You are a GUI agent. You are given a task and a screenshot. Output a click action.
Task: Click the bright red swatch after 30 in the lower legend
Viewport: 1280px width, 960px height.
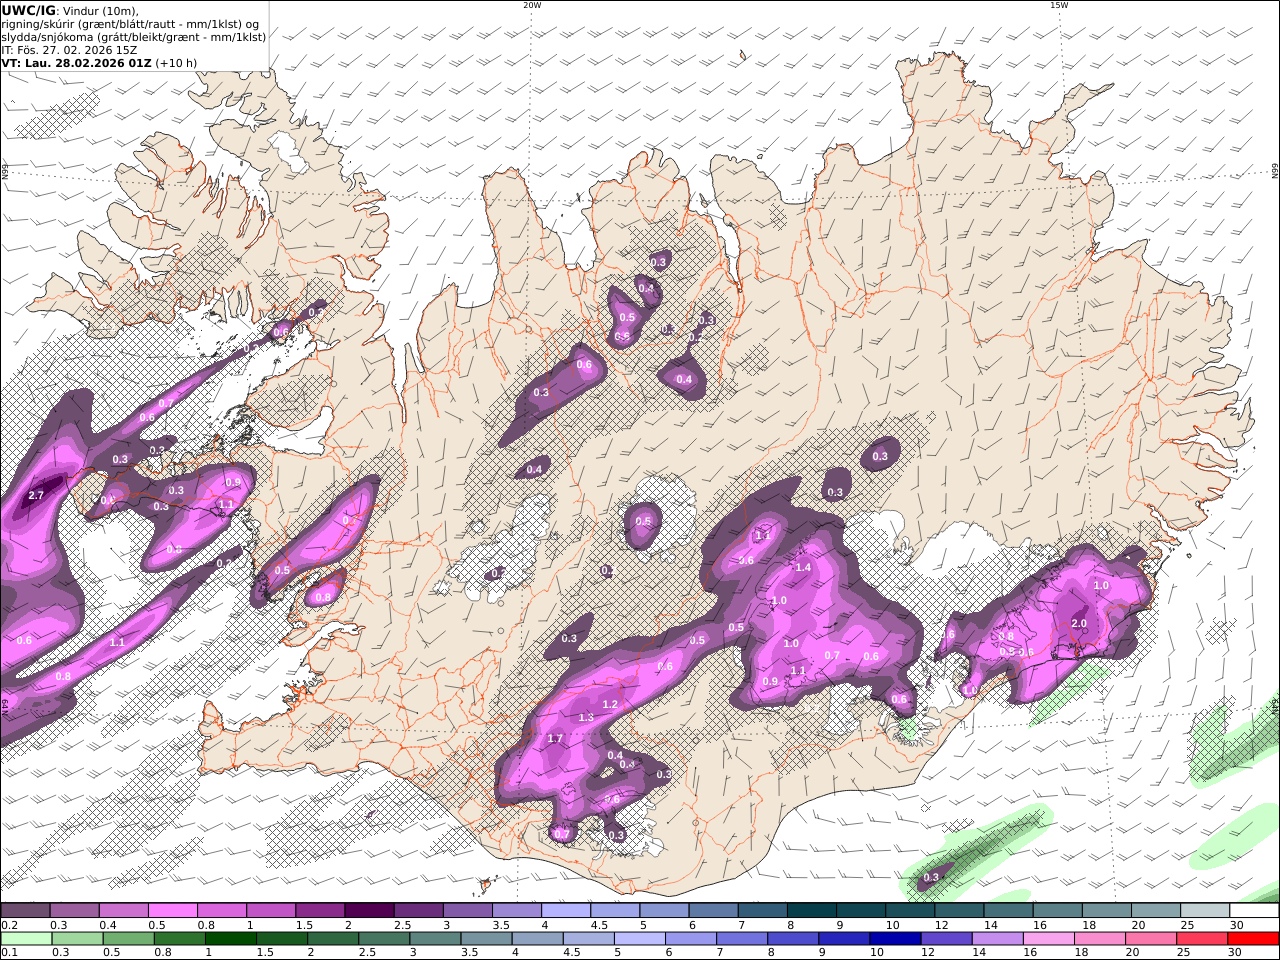(x=1252, y=939)
